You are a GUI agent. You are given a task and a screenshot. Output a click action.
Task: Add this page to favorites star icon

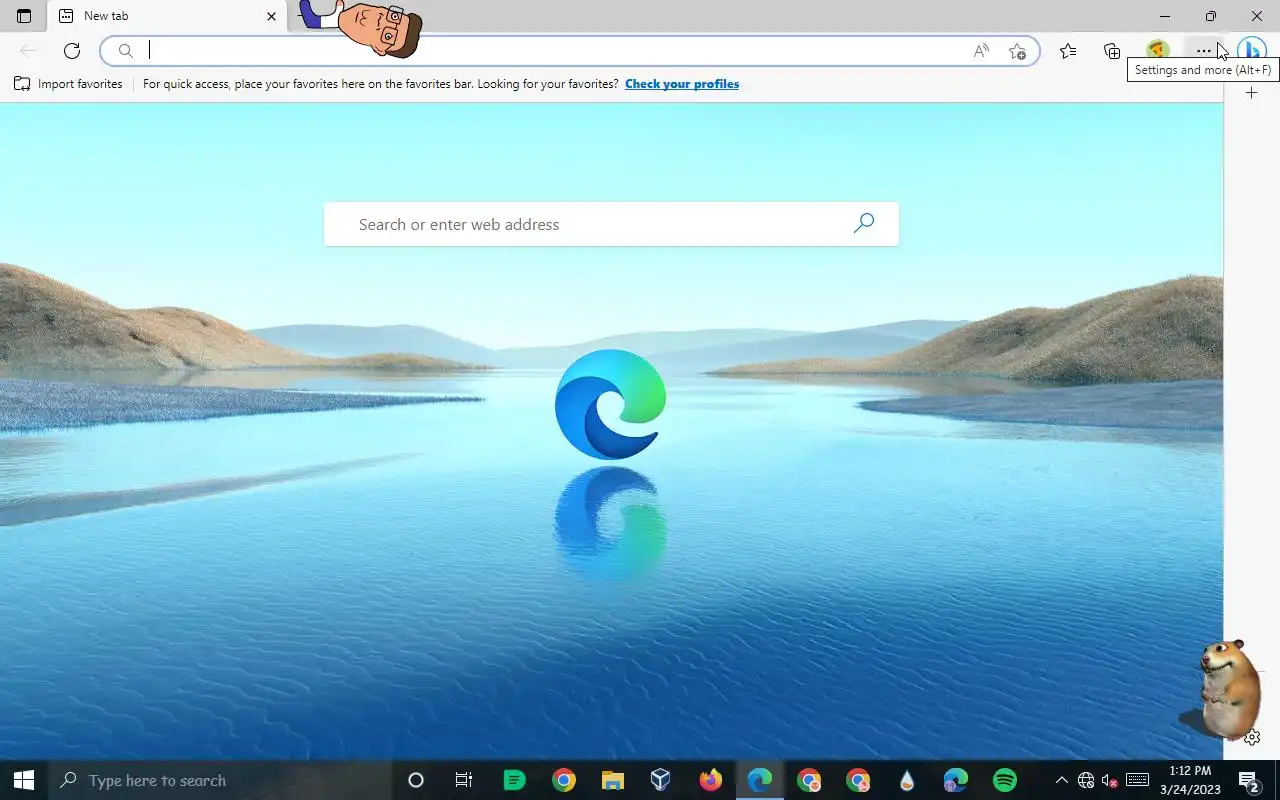pos(1017,51)
